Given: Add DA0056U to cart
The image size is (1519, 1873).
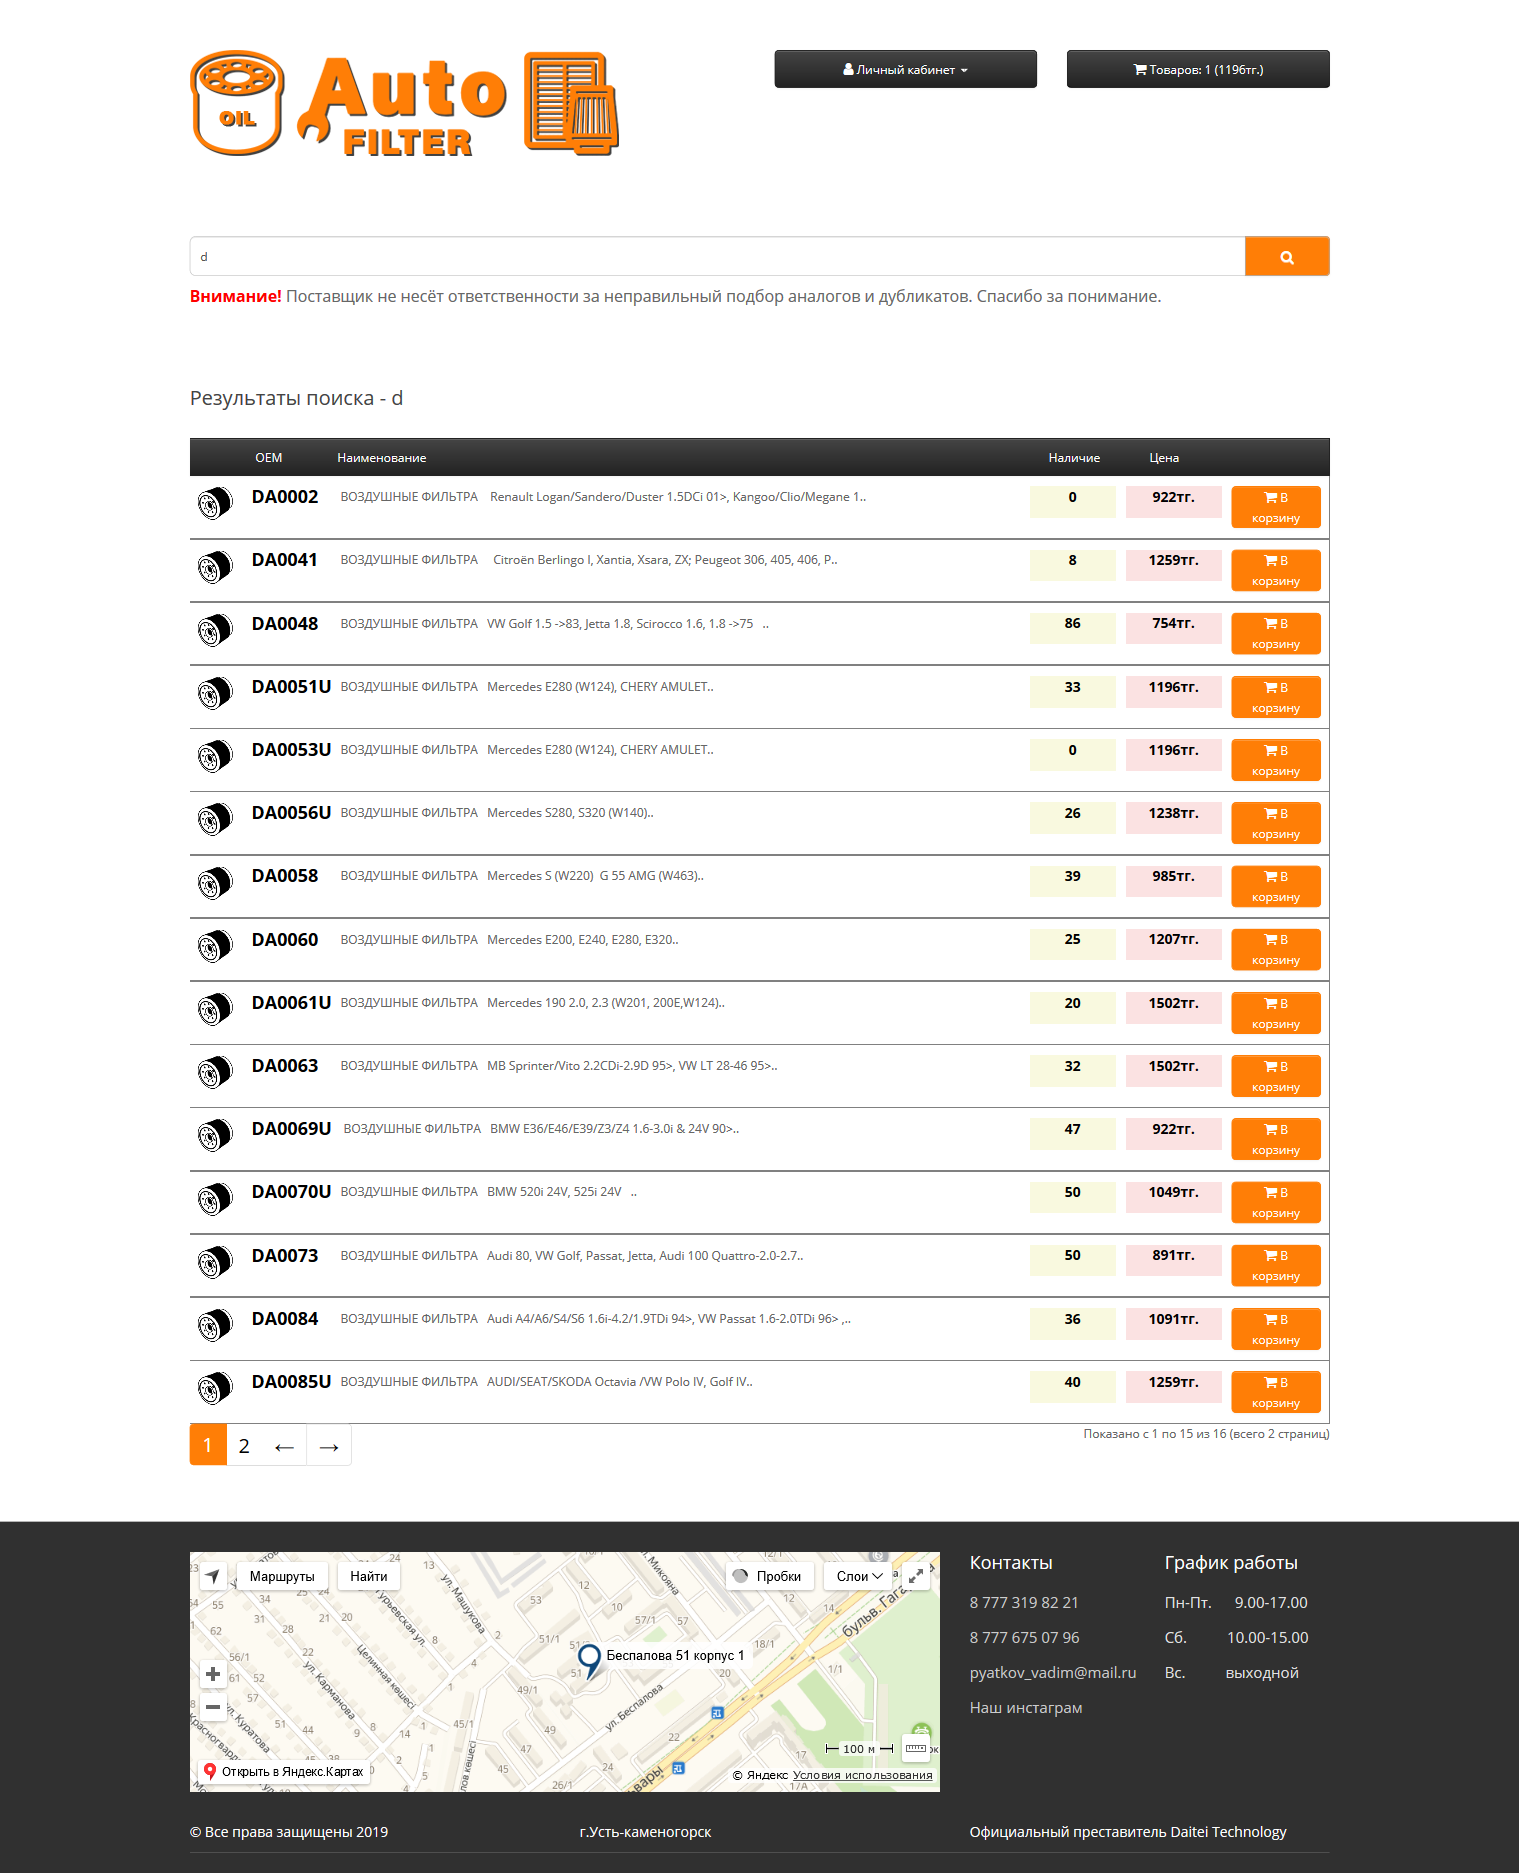Looking at the screenshot, I should (x=1276, y=823).
